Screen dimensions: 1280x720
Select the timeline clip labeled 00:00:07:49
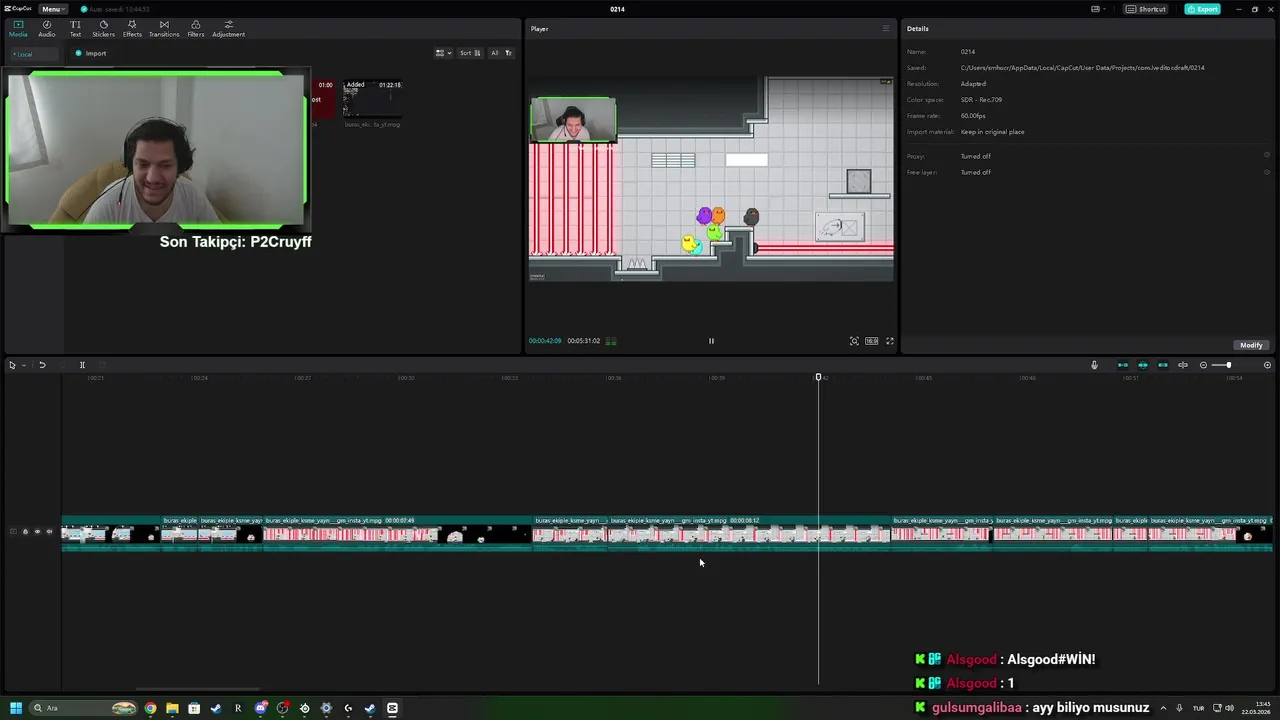coord(397,534)
